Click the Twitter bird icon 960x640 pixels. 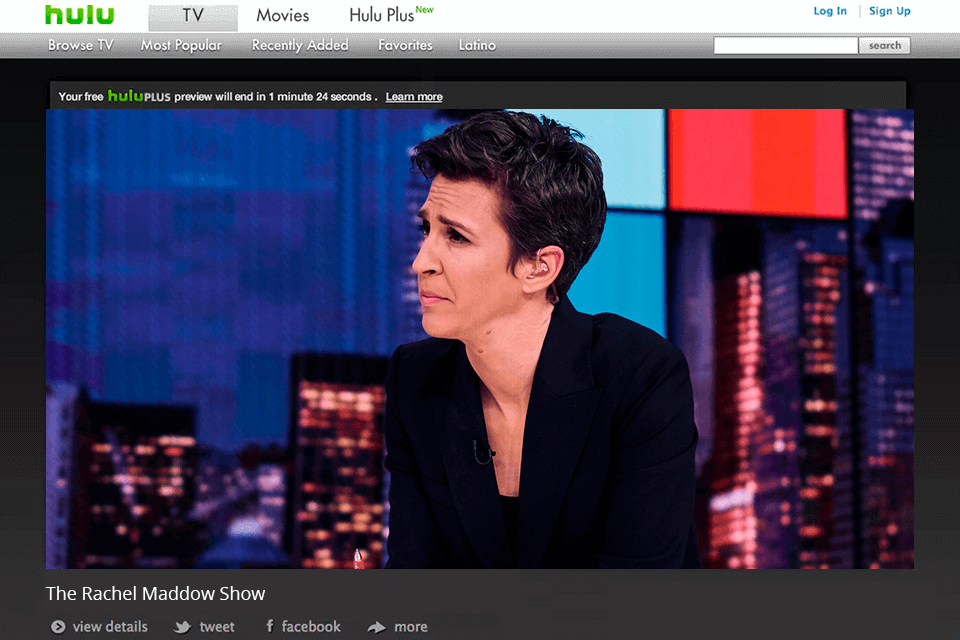[x=182, y=627]
